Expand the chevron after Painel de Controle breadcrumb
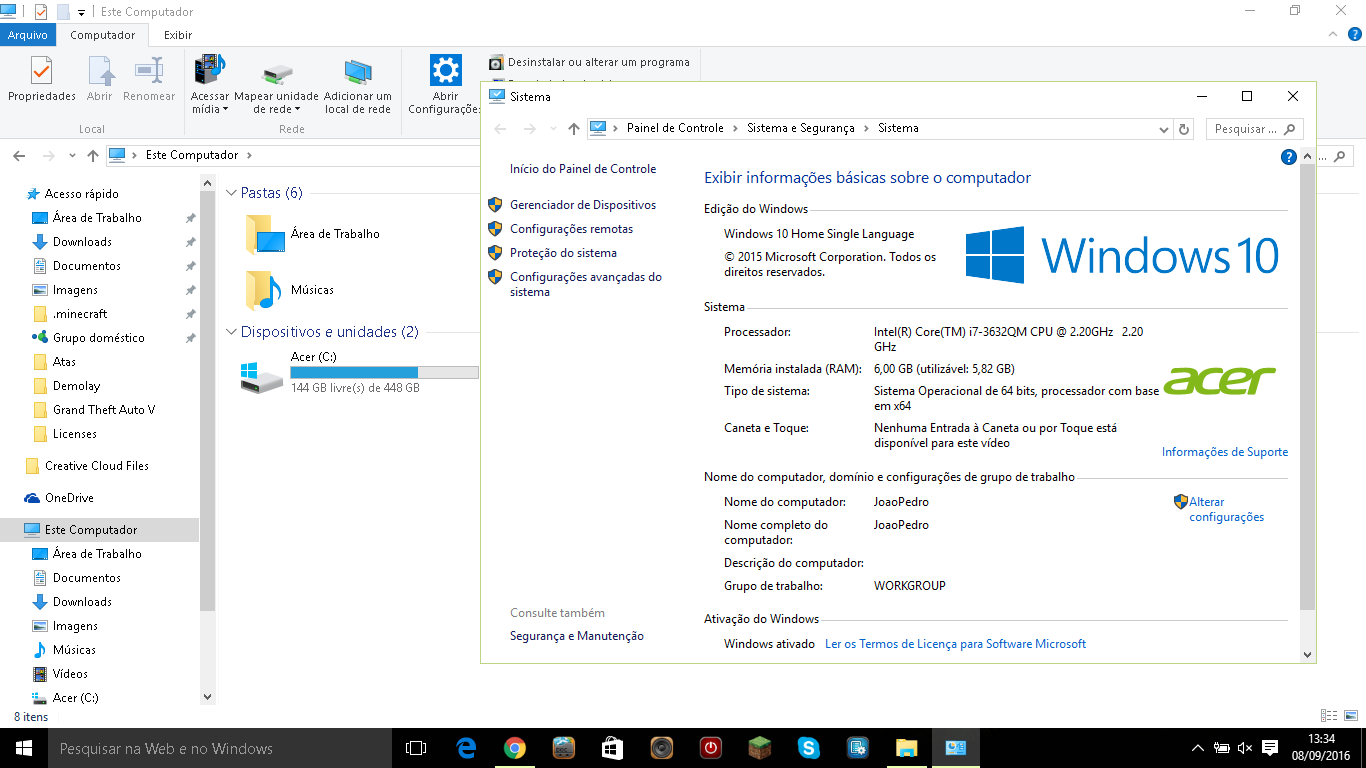This screenshot has height=768, width=1366. [x=735, y=128]
